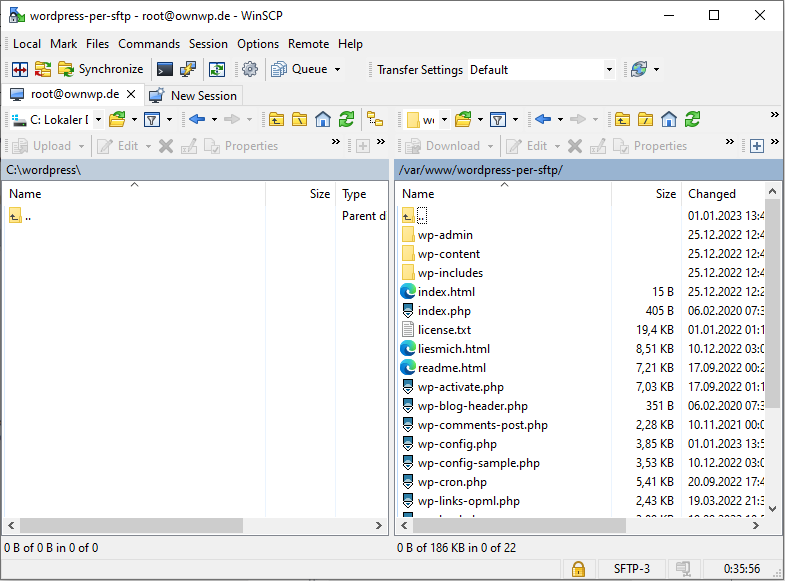Click the remote panel Filter icon

tap(498, 120)
